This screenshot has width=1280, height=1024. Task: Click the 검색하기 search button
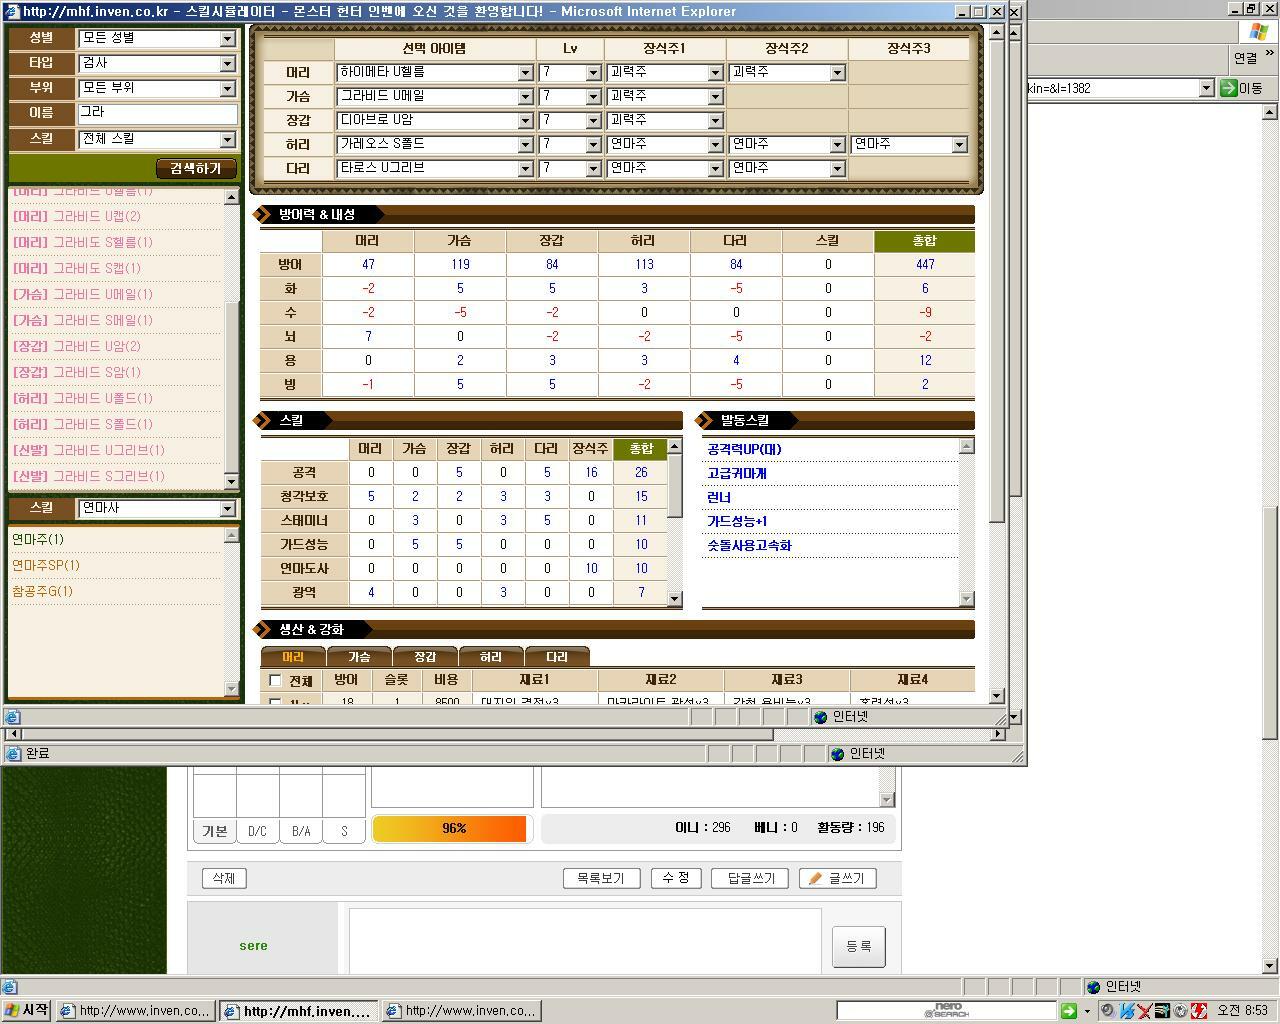[x=196, y=168]
